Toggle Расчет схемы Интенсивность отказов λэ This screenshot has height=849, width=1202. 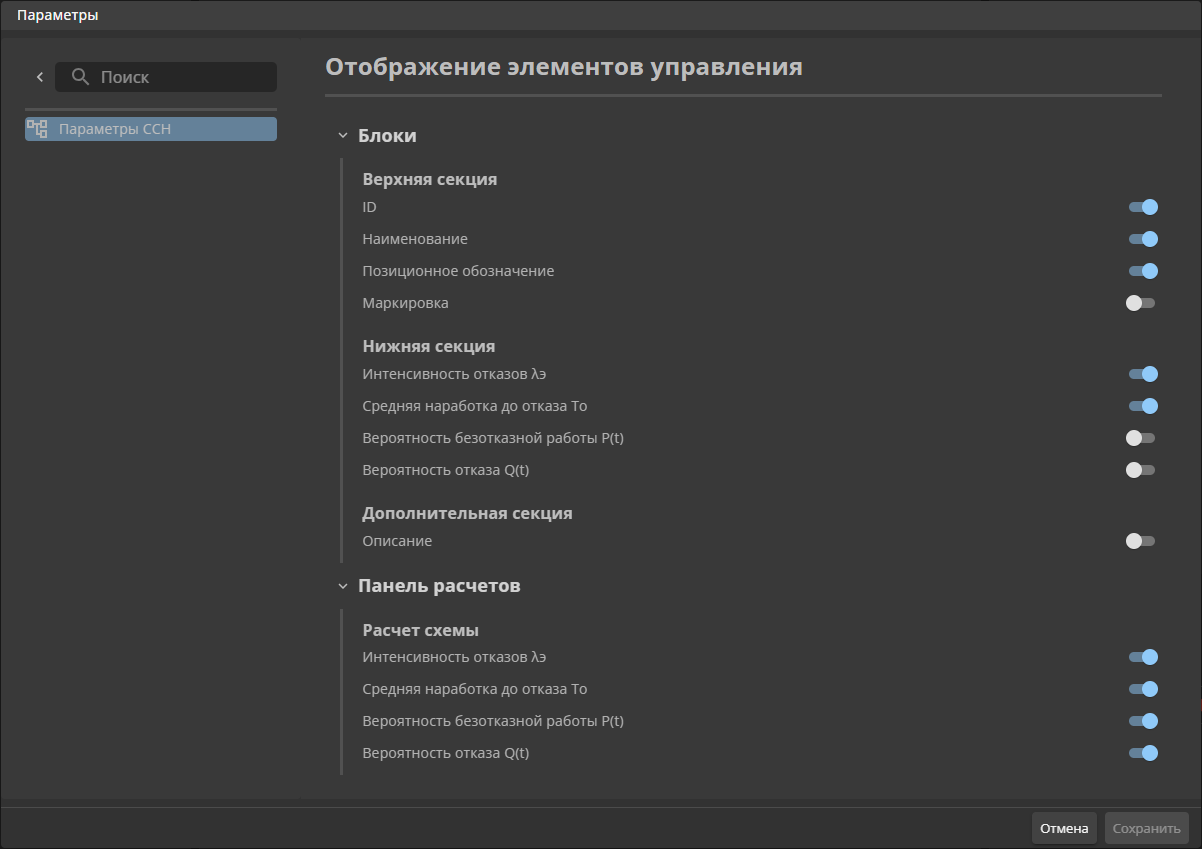1143,657
